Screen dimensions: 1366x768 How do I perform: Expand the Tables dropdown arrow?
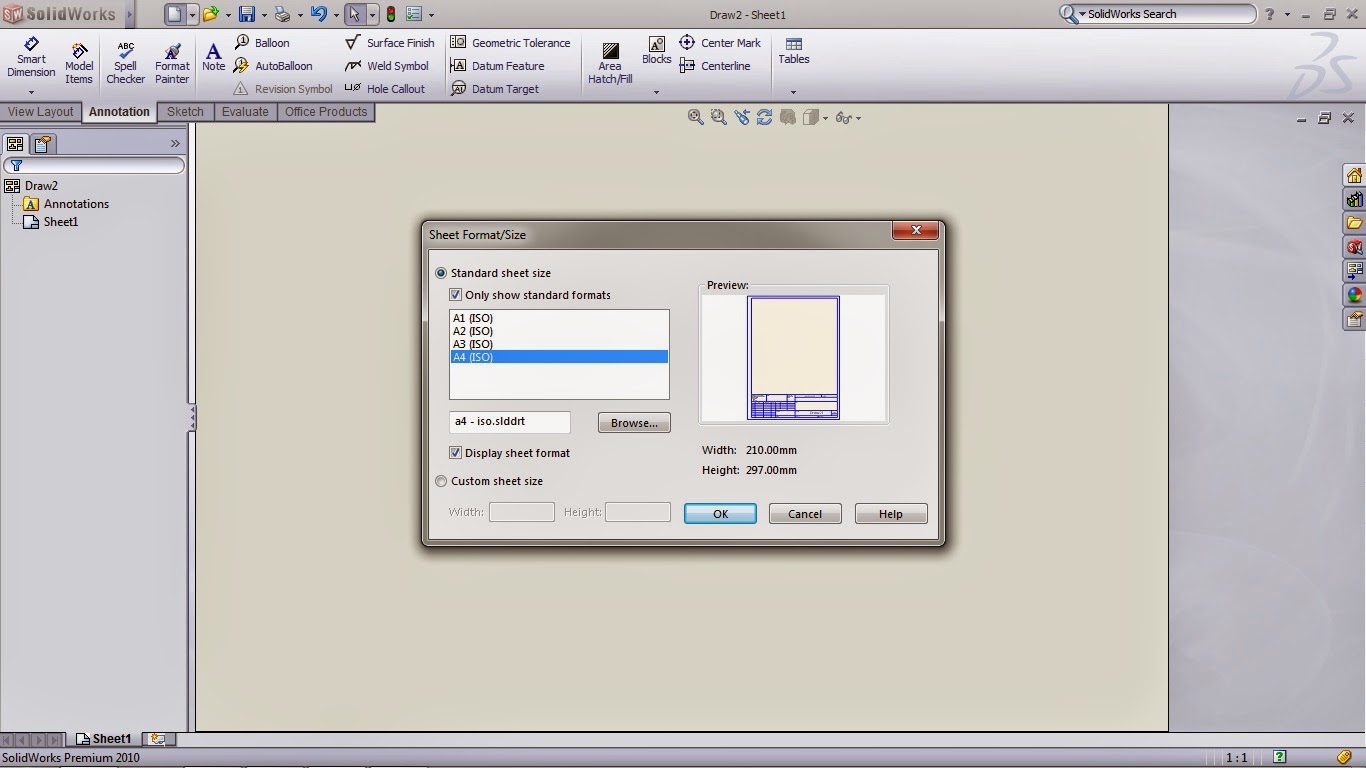[x=793, y=92]
